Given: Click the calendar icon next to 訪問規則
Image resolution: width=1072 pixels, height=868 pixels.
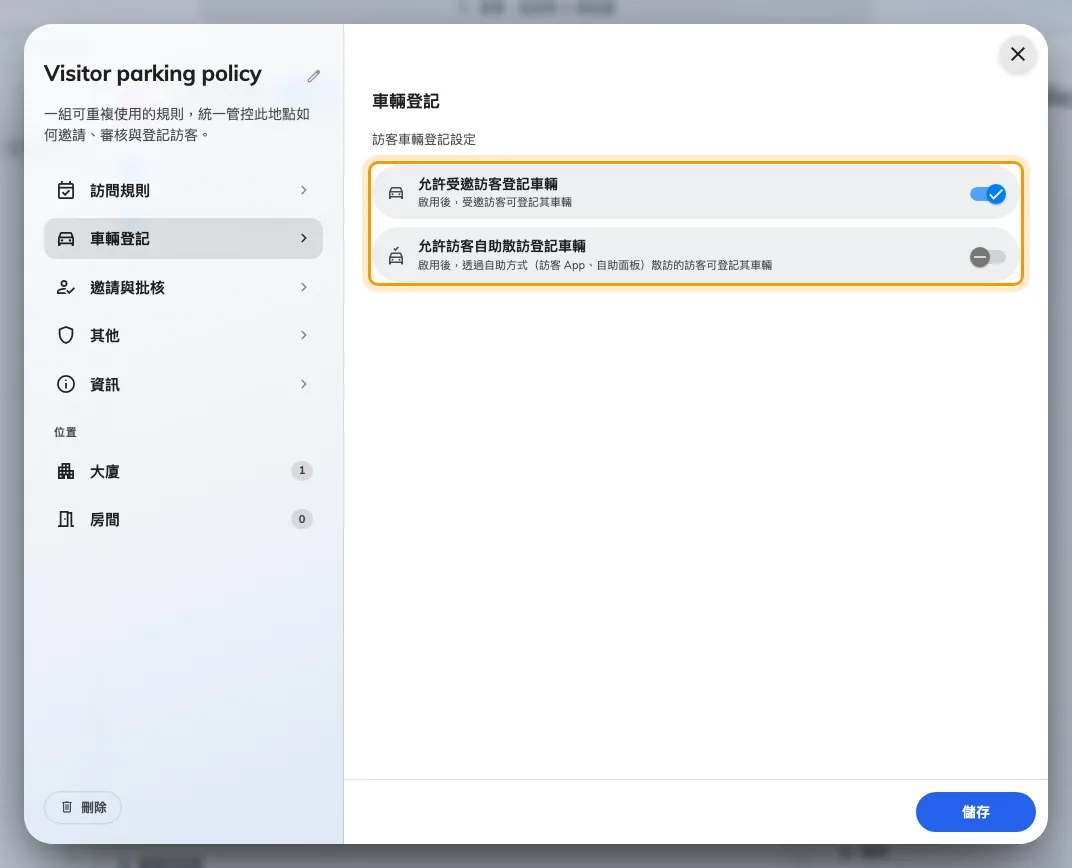Looking at the screenshot, I should (x=66, y=190).
